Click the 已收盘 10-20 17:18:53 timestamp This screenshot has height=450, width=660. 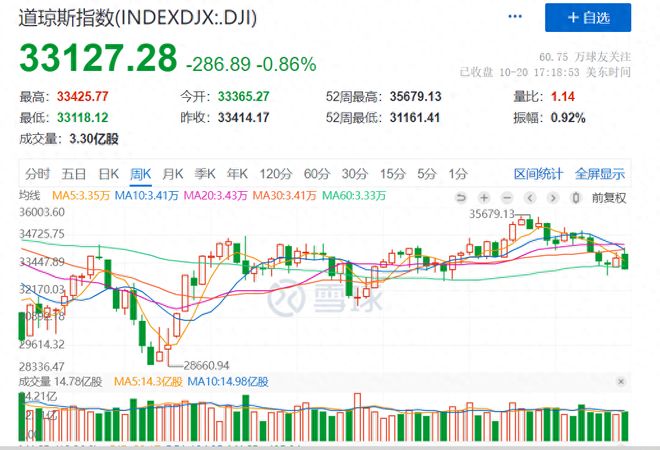tap(546, 72)
